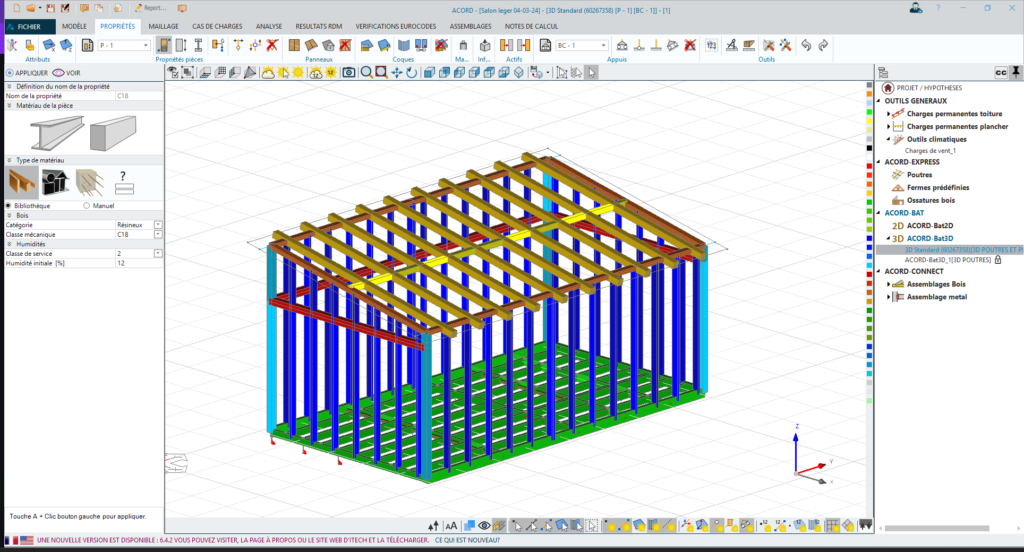
Task: Select Ossatures bois in ACORD-EXPRESS
Action: tap(931, 201)
